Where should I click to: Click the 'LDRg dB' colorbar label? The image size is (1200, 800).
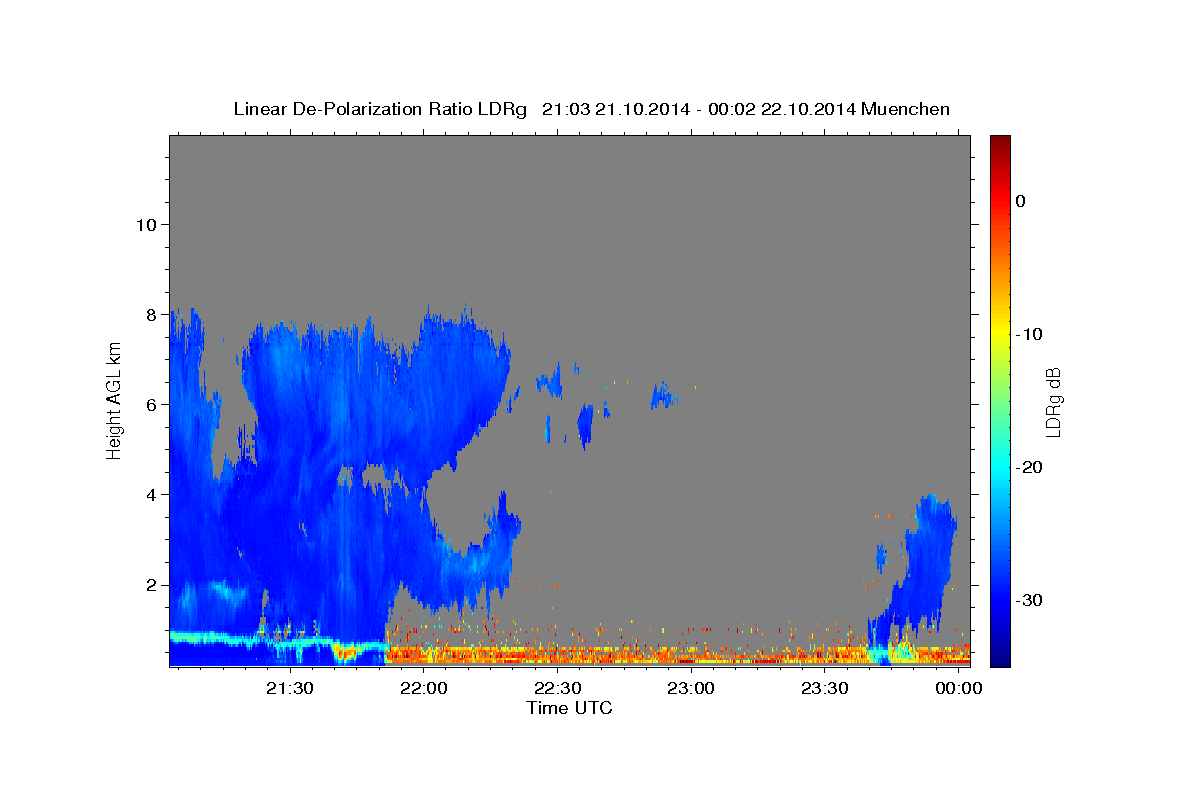(1052, 402)
